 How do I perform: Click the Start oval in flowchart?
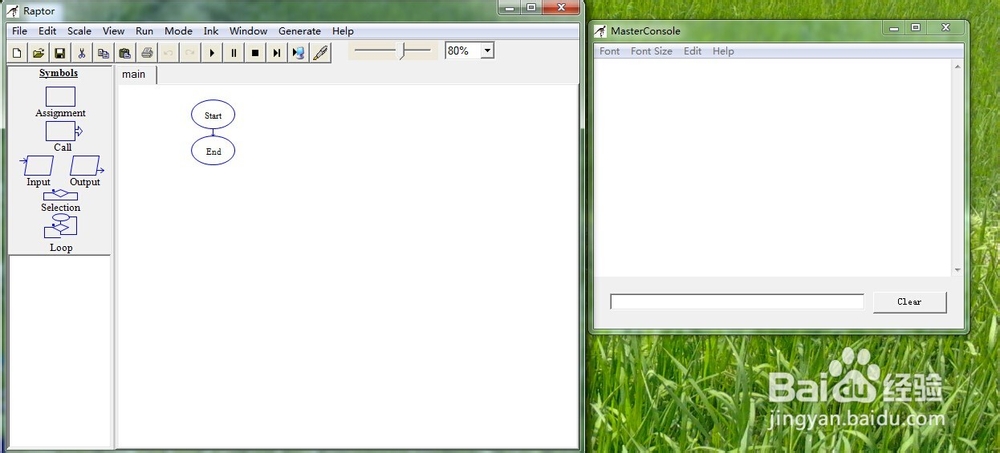click(x=213, y=115)
